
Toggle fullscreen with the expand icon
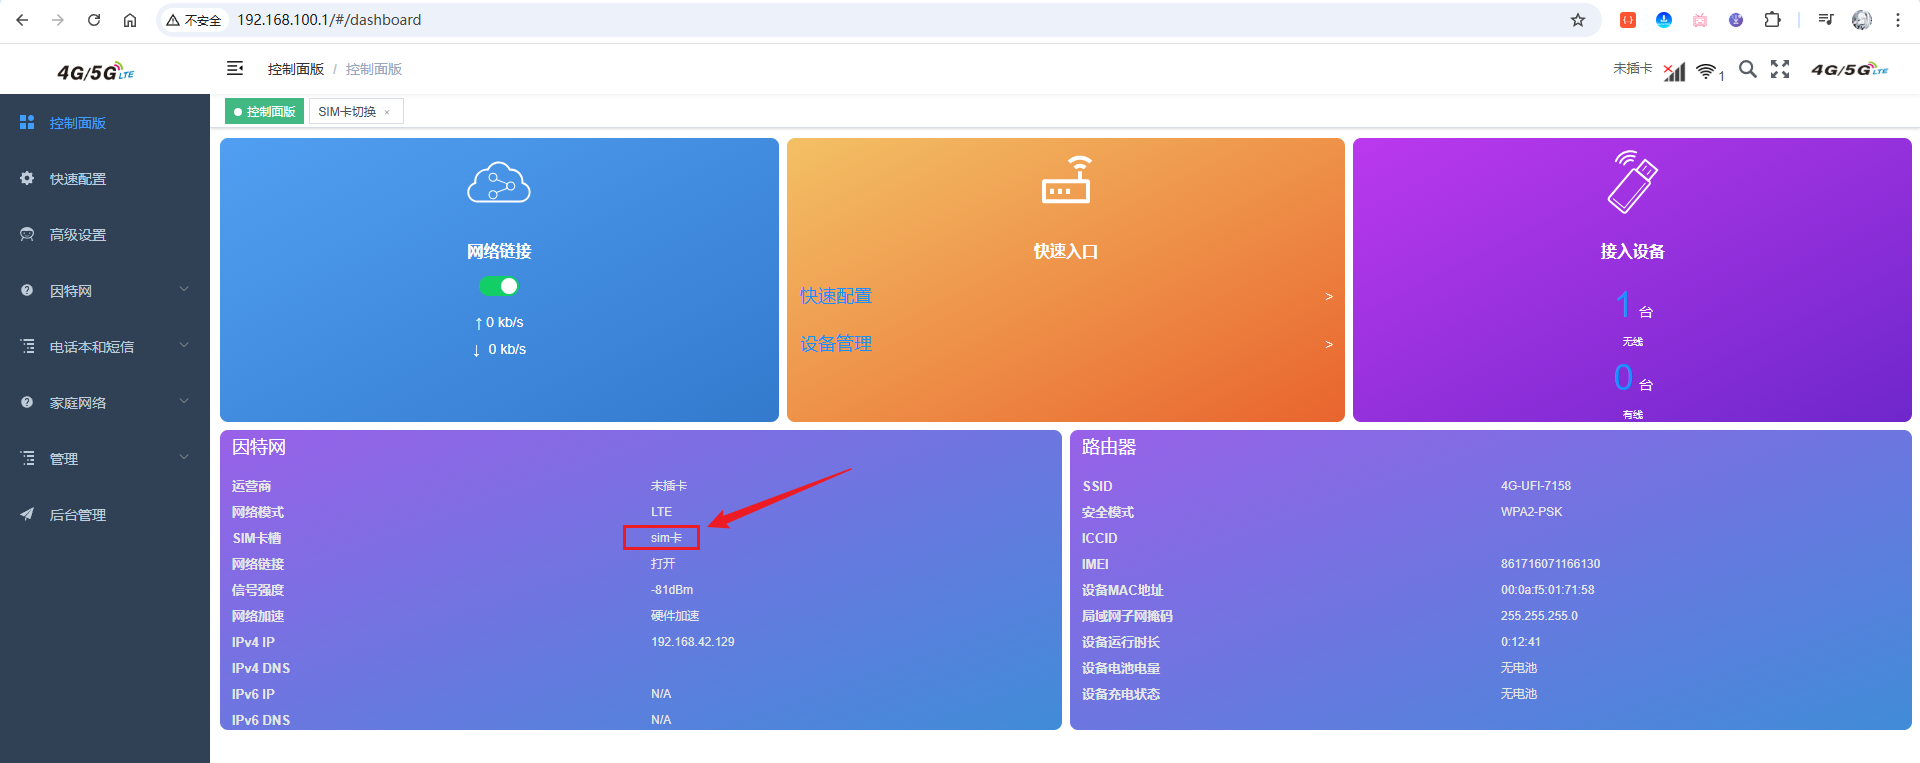[1780, 69]
